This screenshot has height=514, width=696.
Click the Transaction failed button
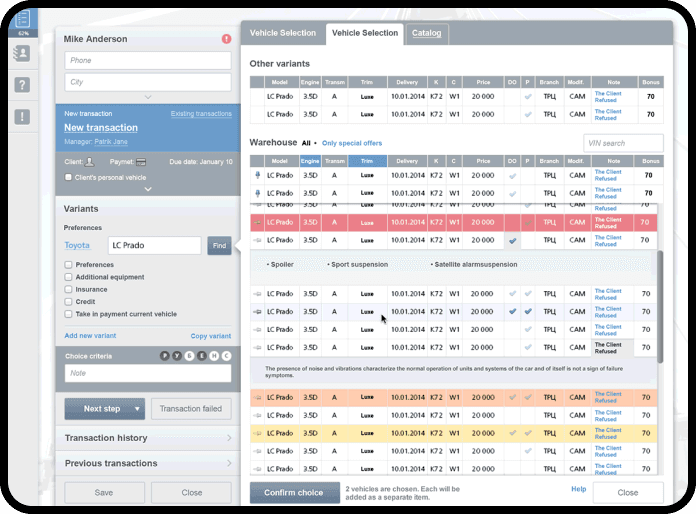191,409
